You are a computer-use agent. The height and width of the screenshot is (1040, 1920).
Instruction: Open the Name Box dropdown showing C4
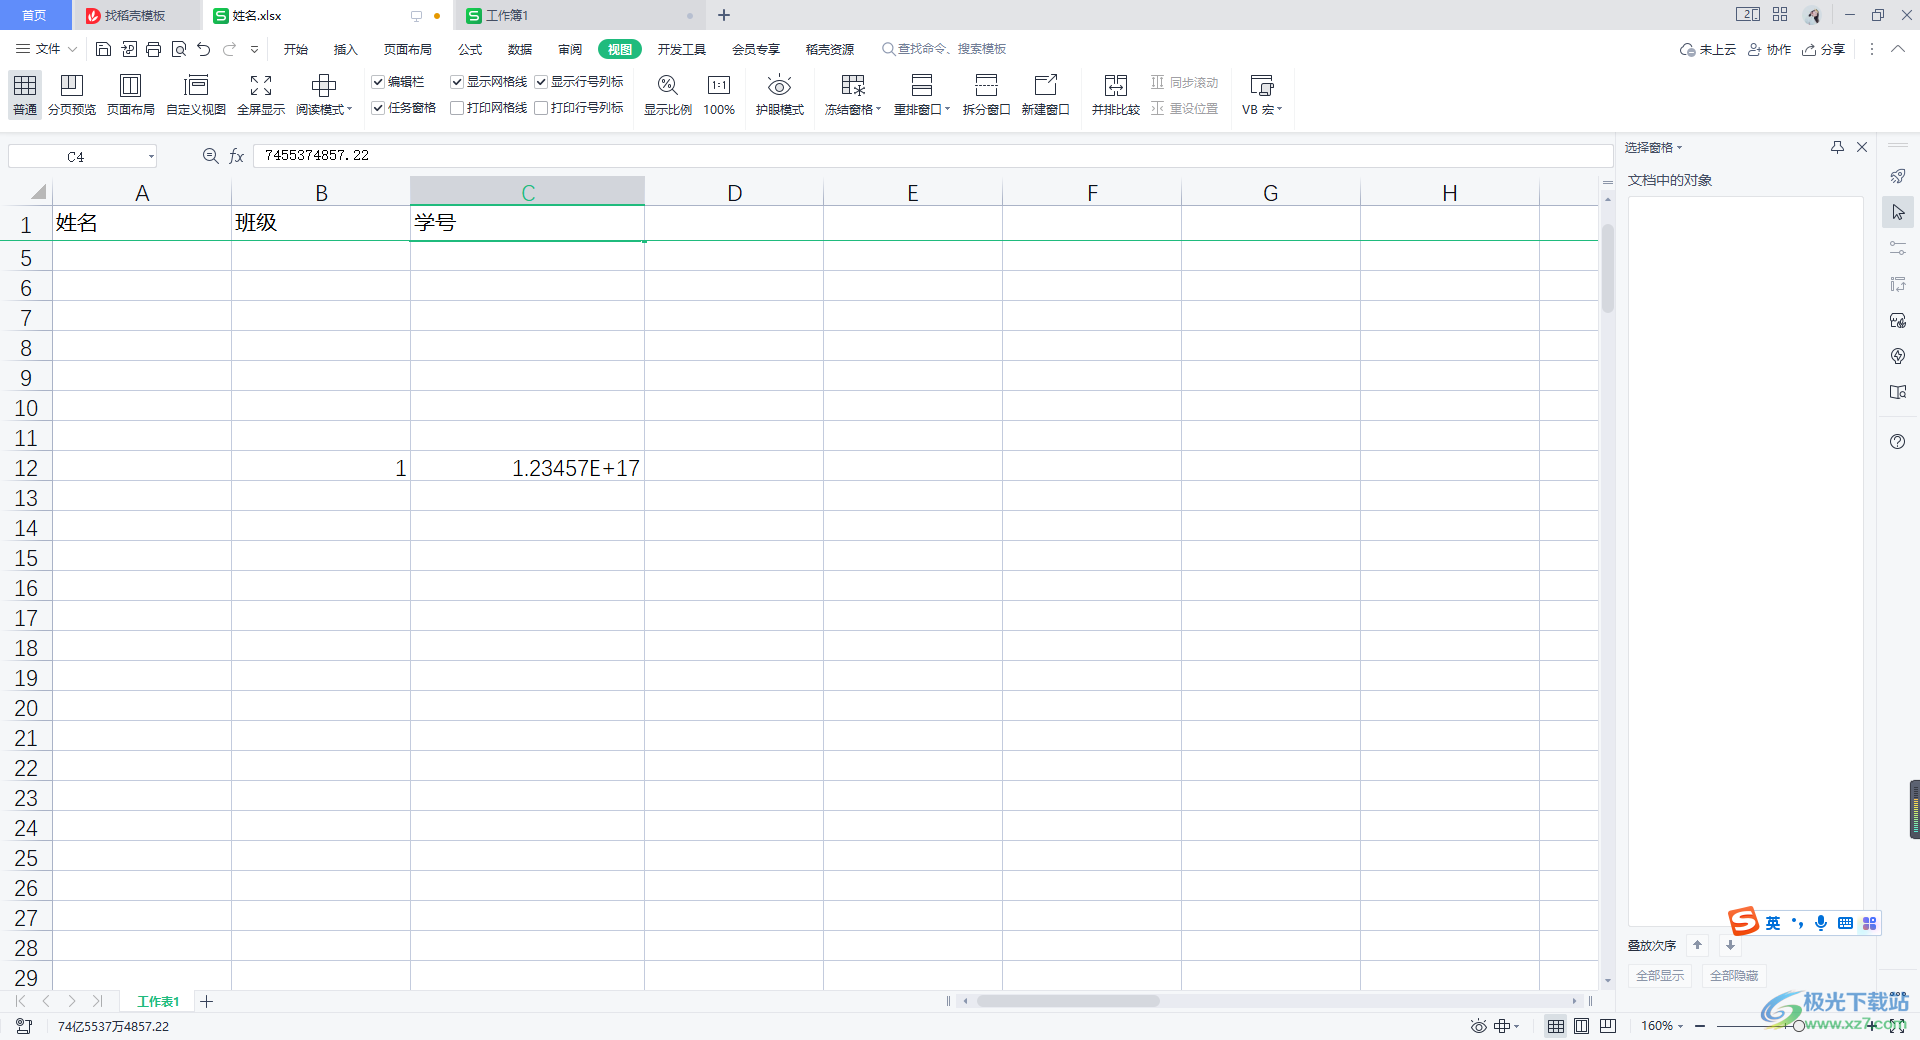pyautogui.click(x=152, y=156)
